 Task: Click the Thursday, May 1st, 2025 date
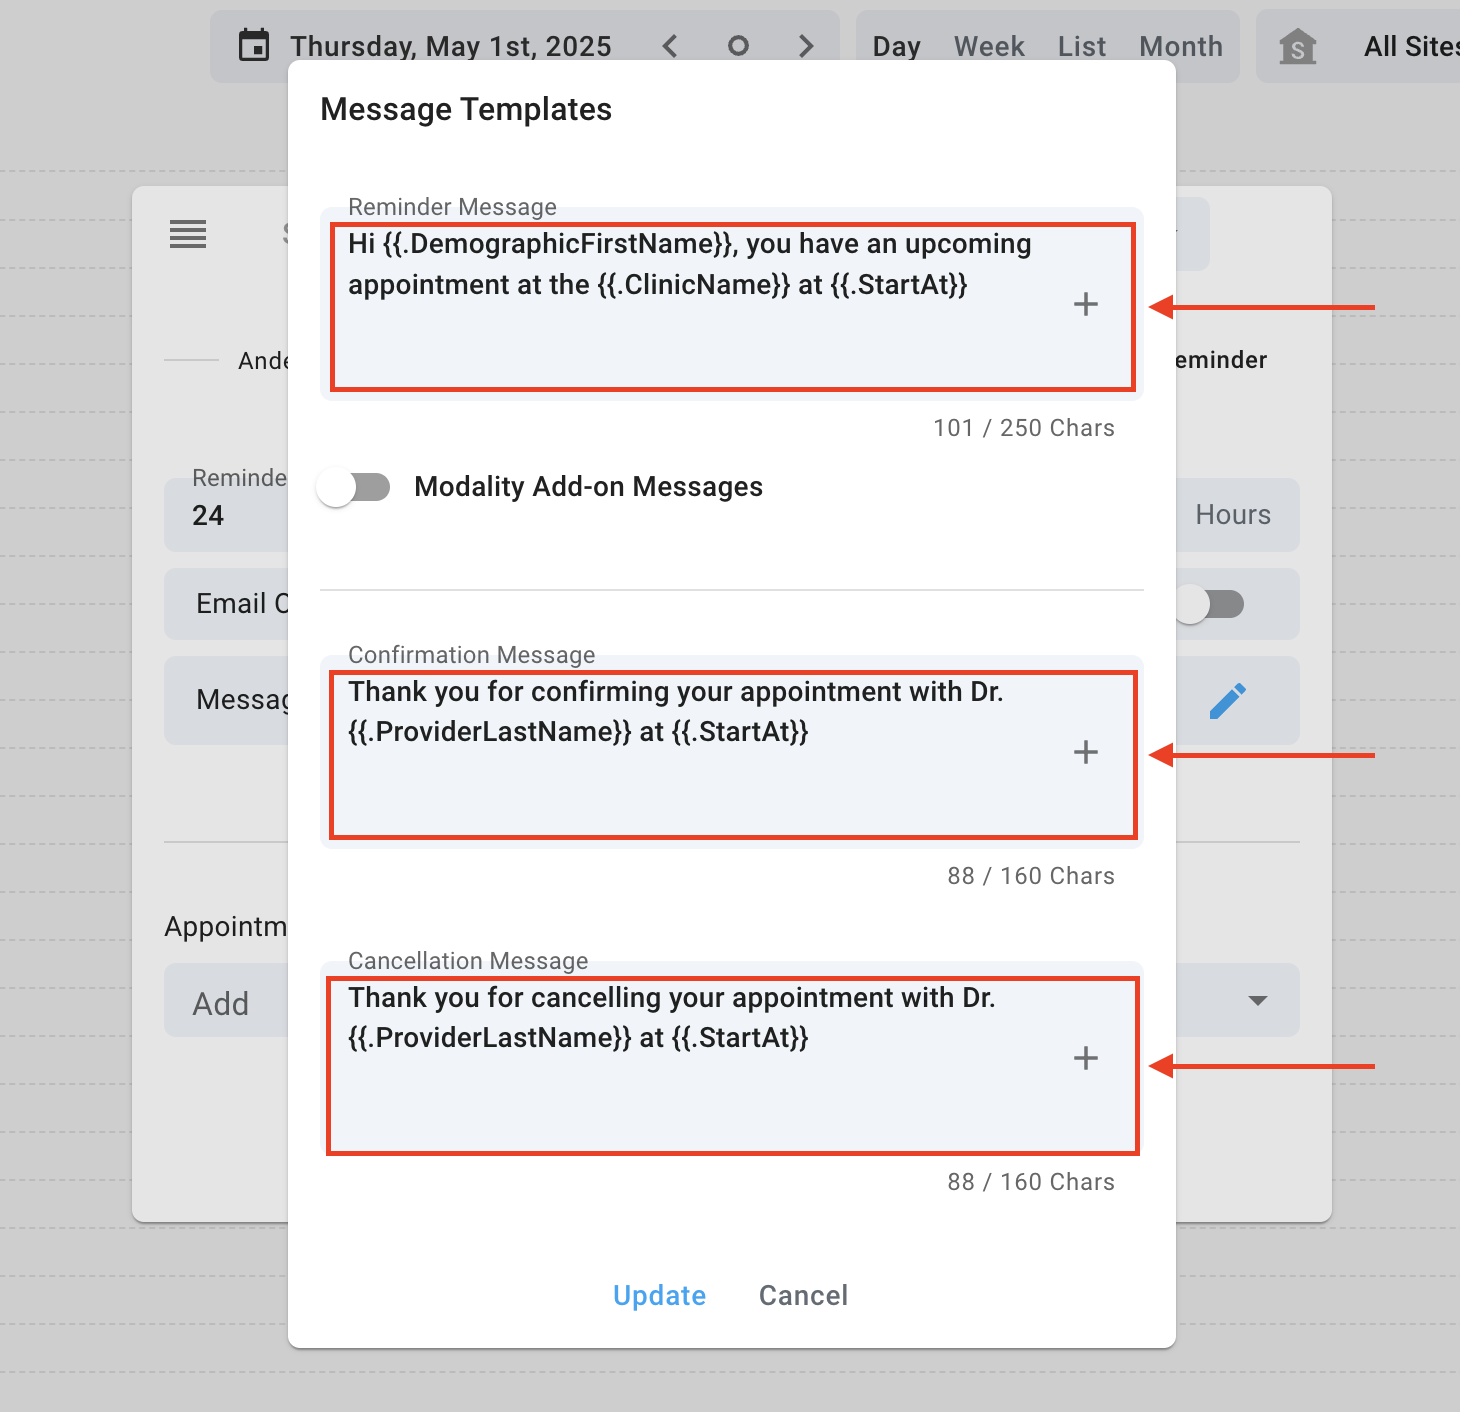click(451, 46)
